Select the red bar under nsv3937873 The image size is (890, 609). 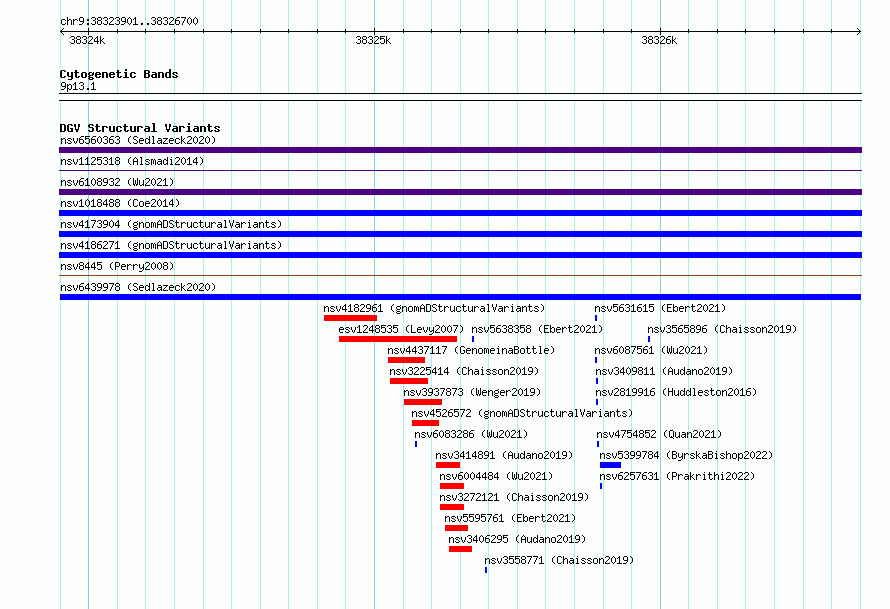(x=423, y=402)
